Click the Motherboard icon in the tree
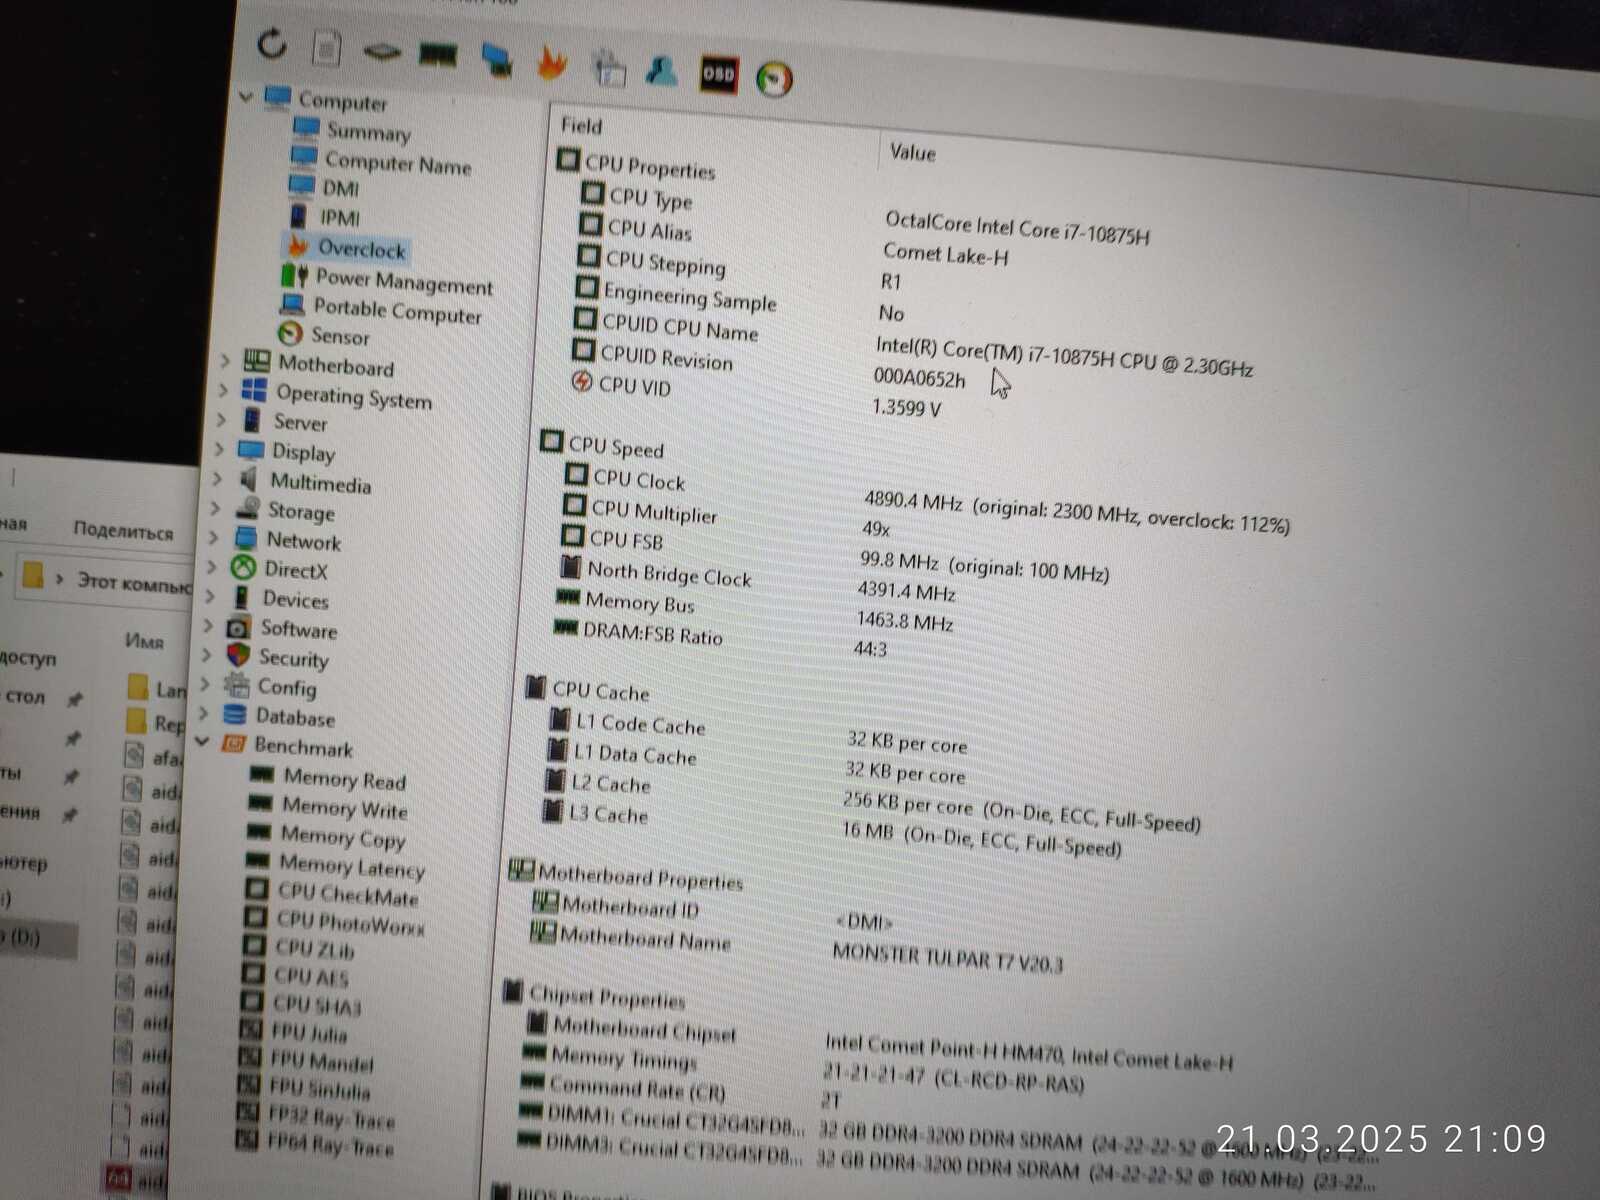The width and height of the screenshot is (1600, 1200). [x=257, y=360]
